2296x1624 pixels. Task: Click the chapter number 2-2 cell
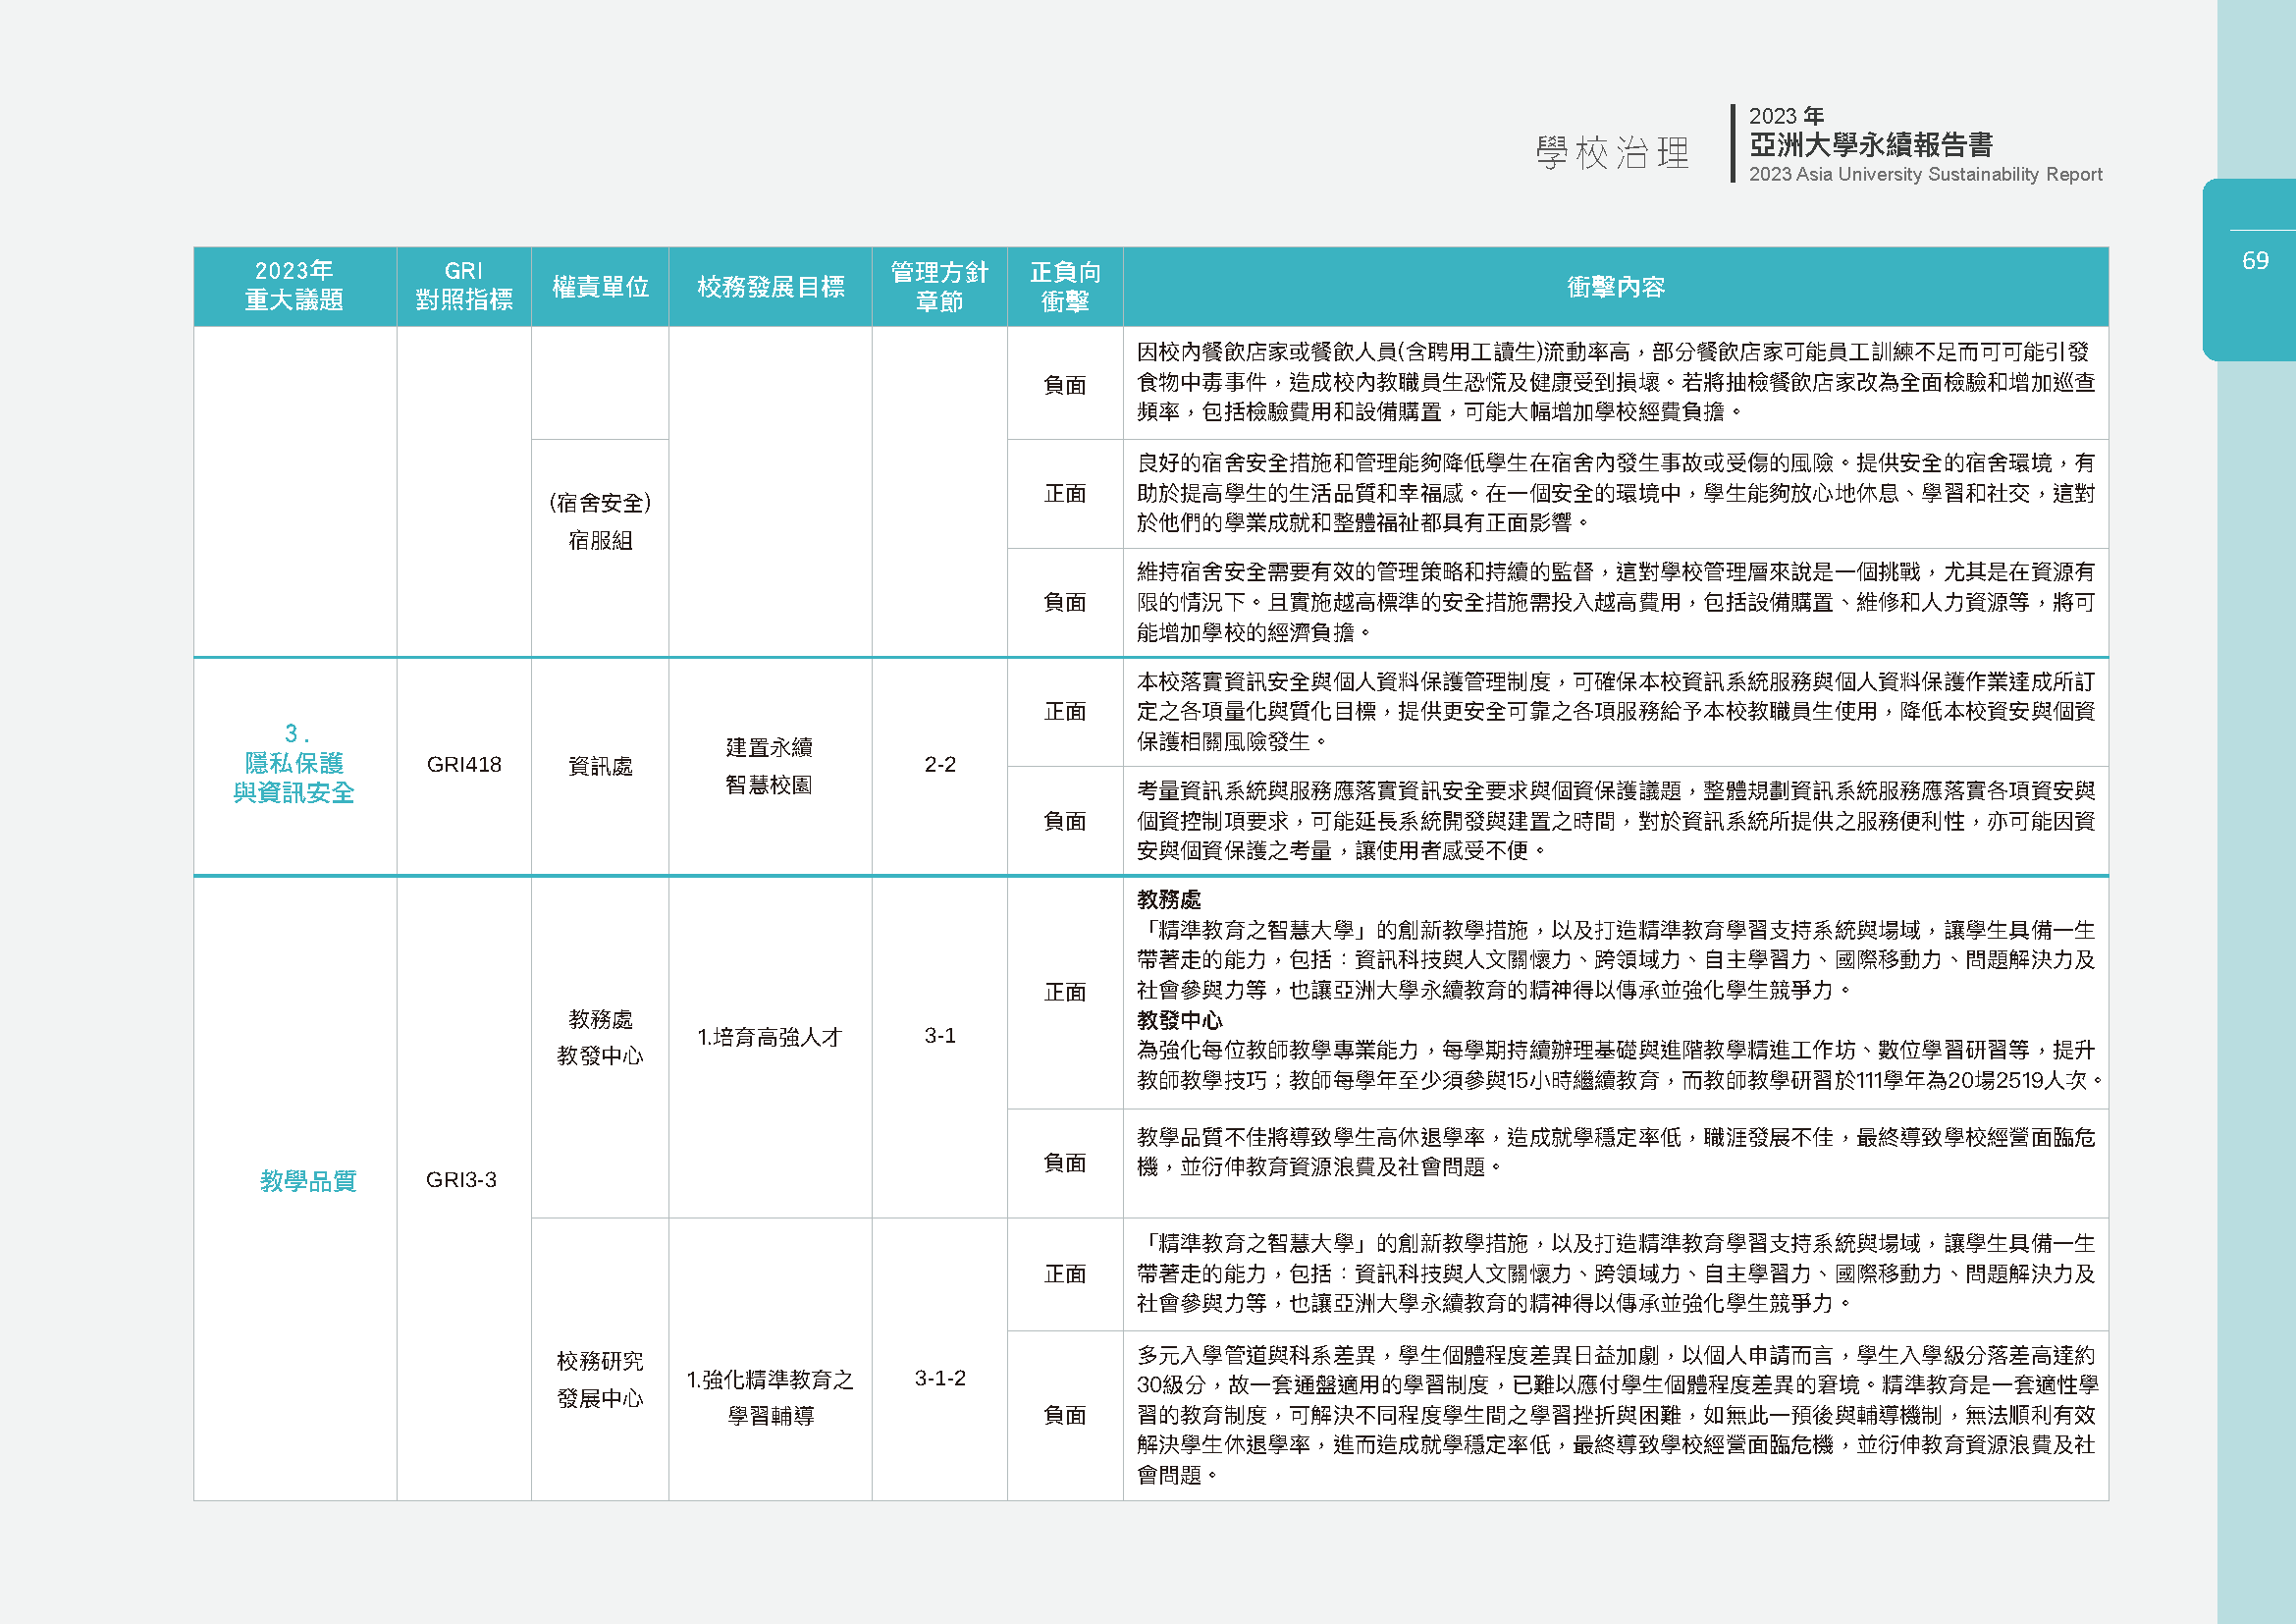(x=939, y=765)
